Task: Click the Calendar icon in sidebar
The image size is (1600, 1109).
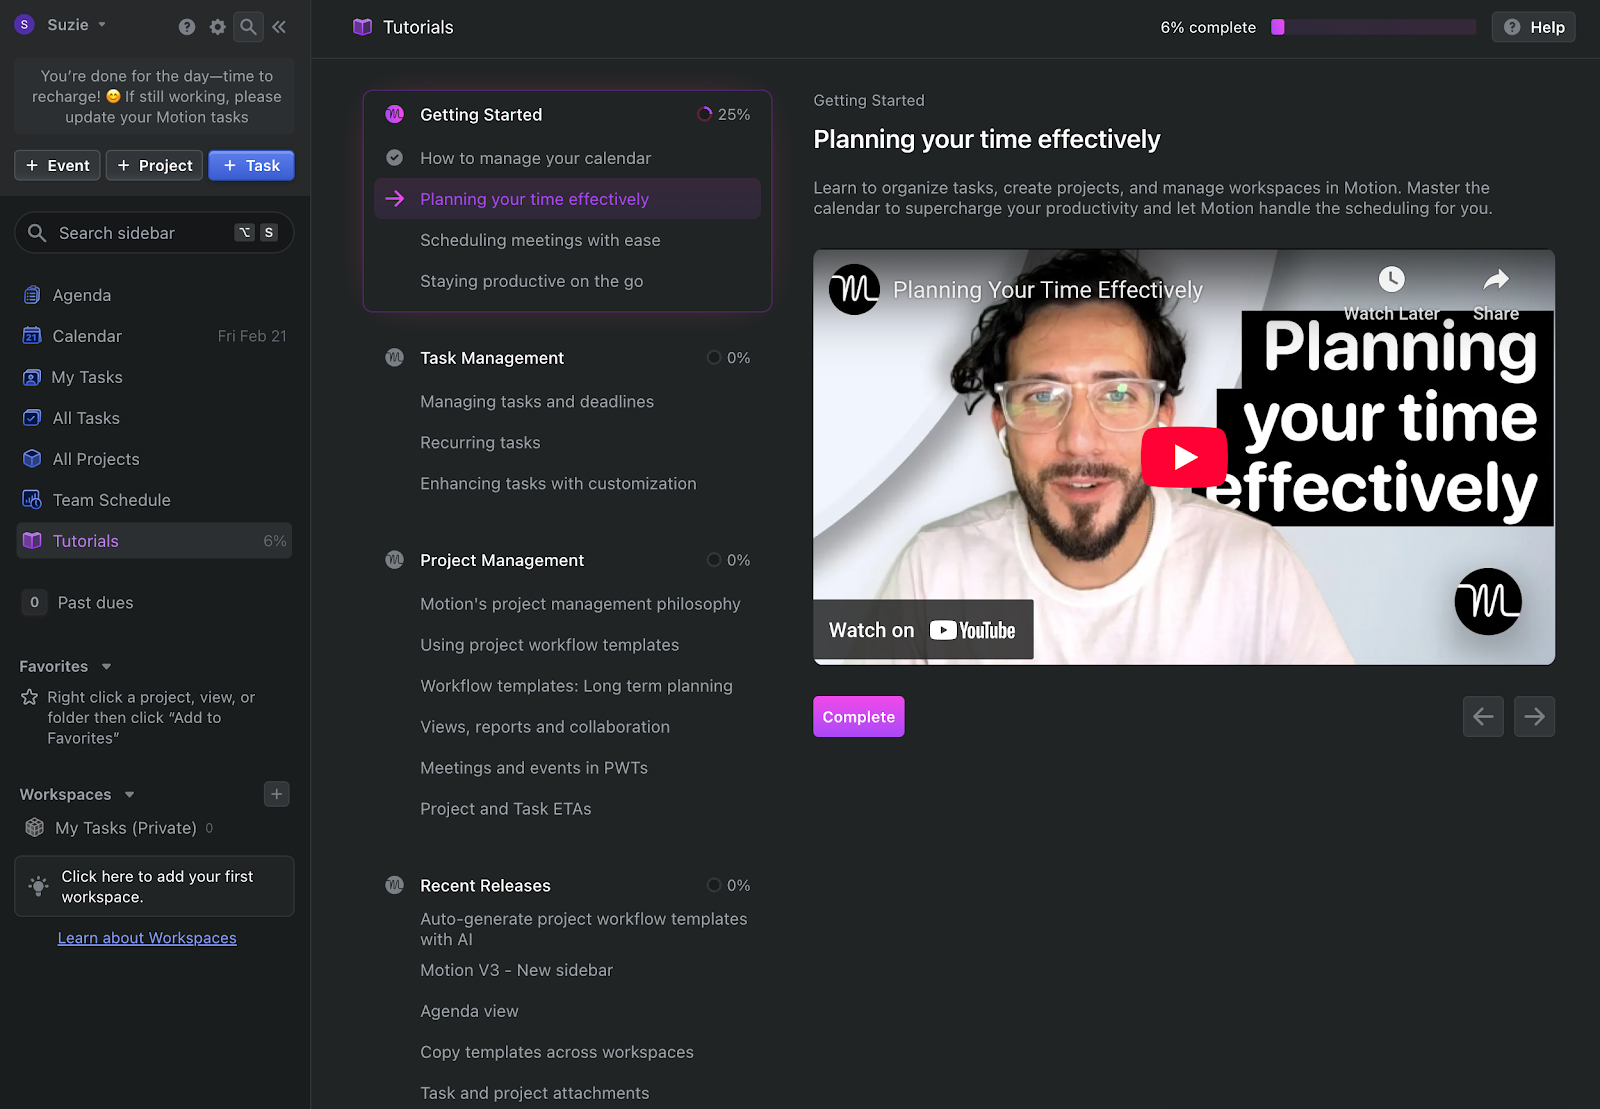Action: point(32,336)
